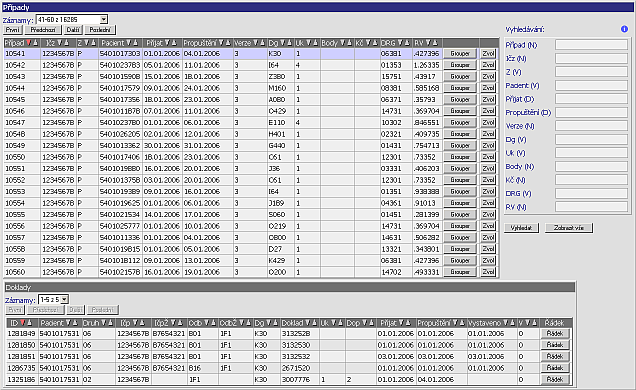The width and height of the screenshot is (636, 390).
Task: Focus the Přijat (D) search field
Action: [x=591, y=99]
